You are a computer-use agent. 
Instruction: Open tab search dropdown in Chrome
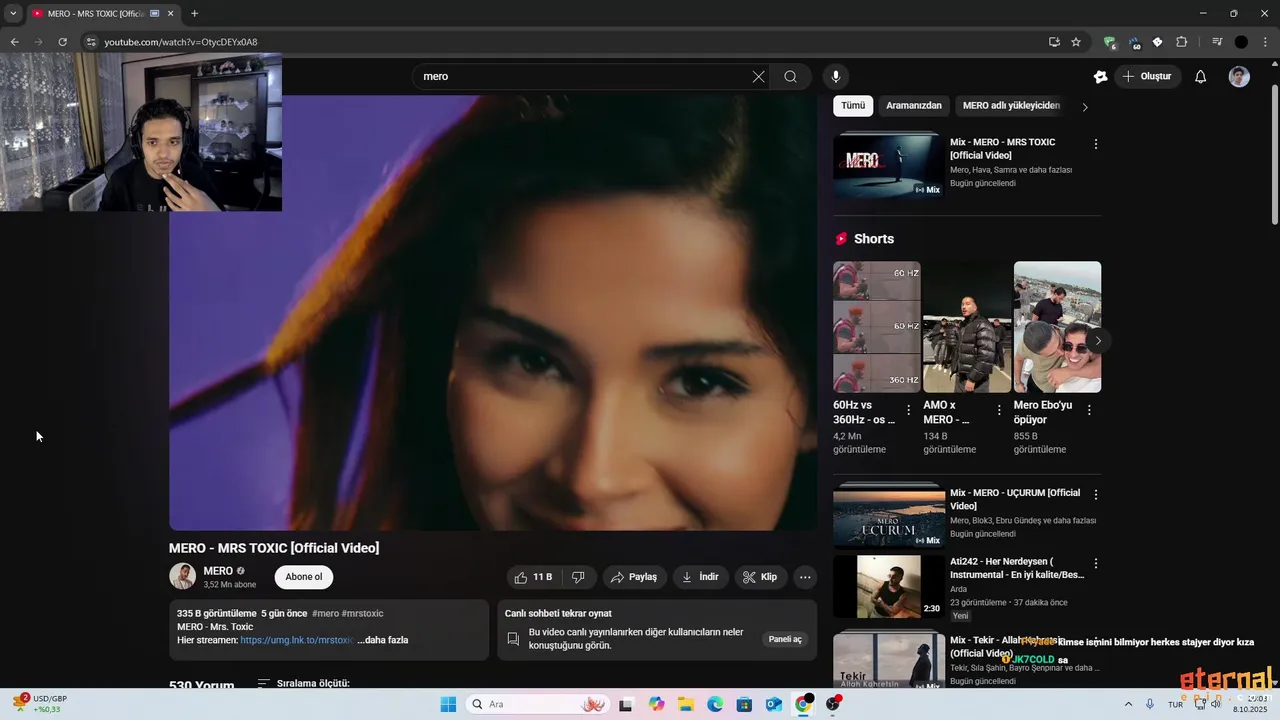[x=13, y=13]
